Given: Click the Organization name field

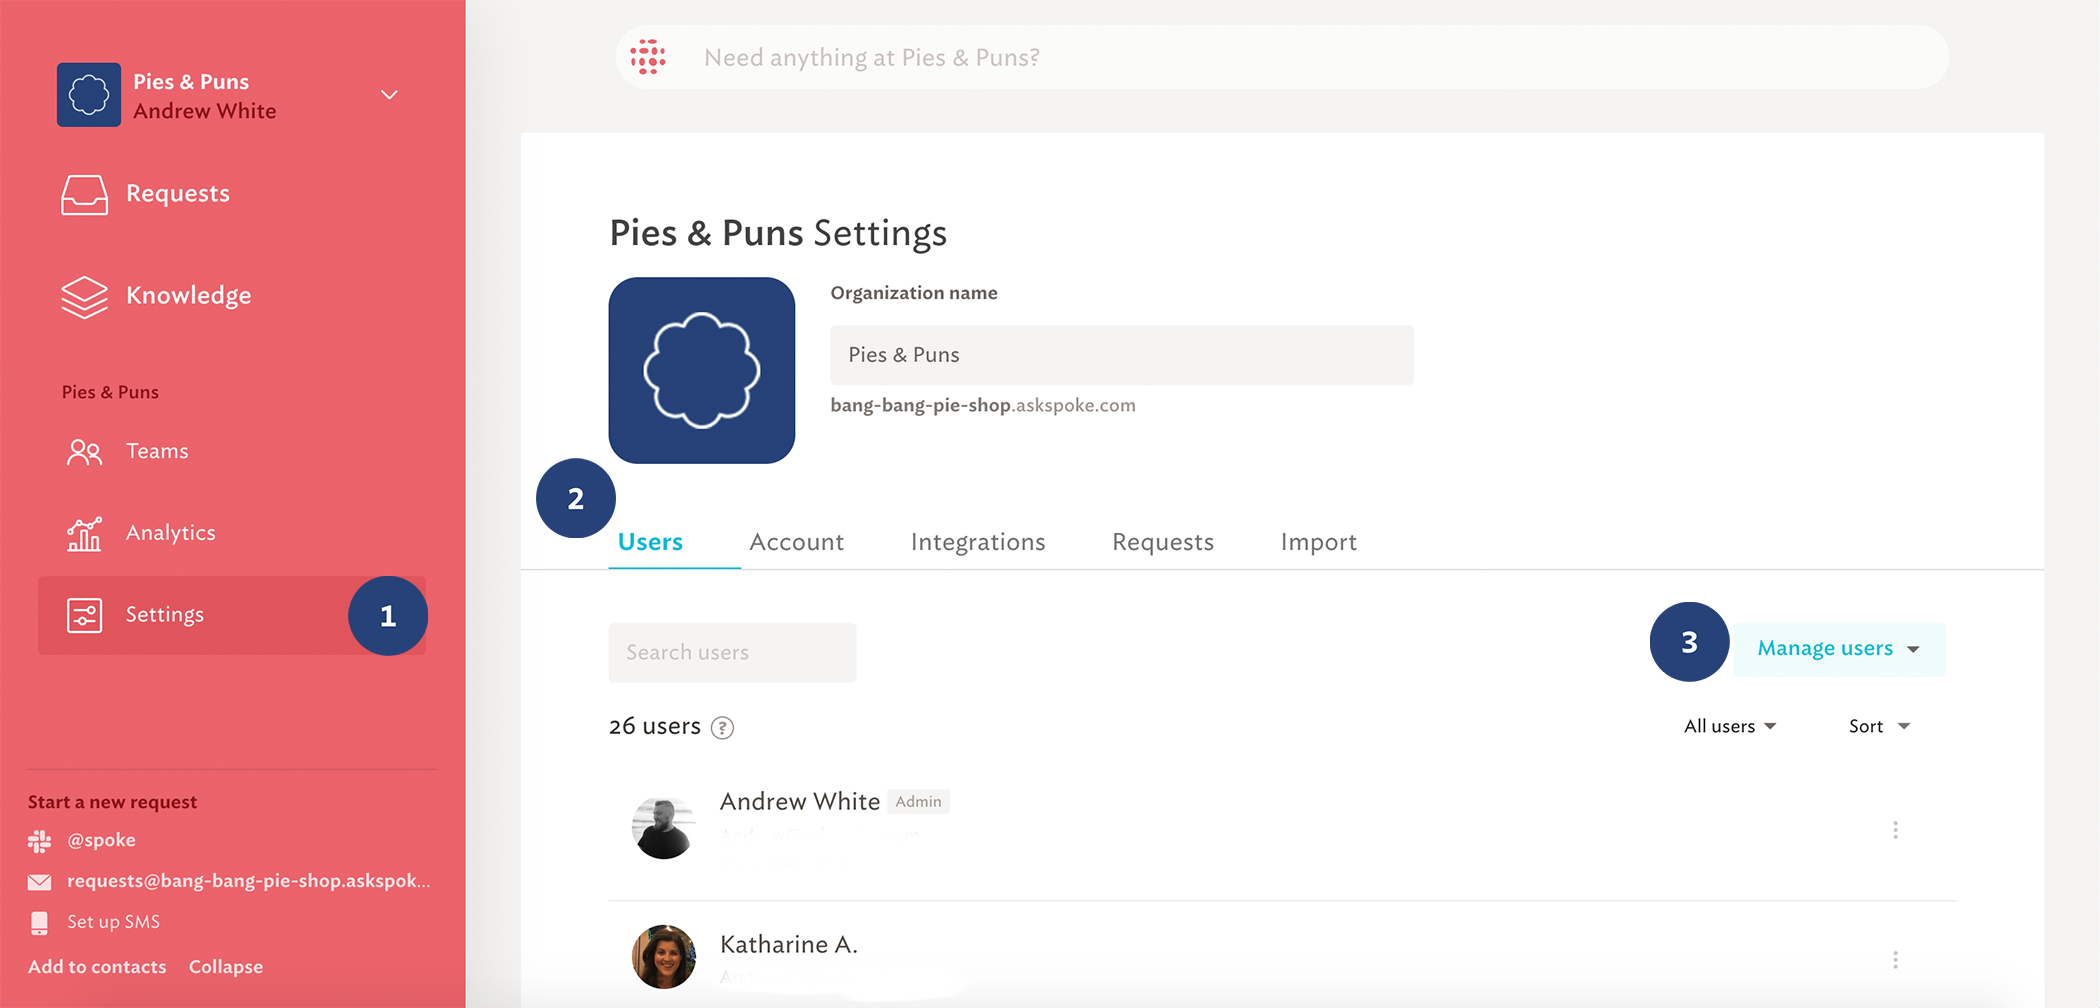Looking at the screenshot, I should (x=1122, y=355).
